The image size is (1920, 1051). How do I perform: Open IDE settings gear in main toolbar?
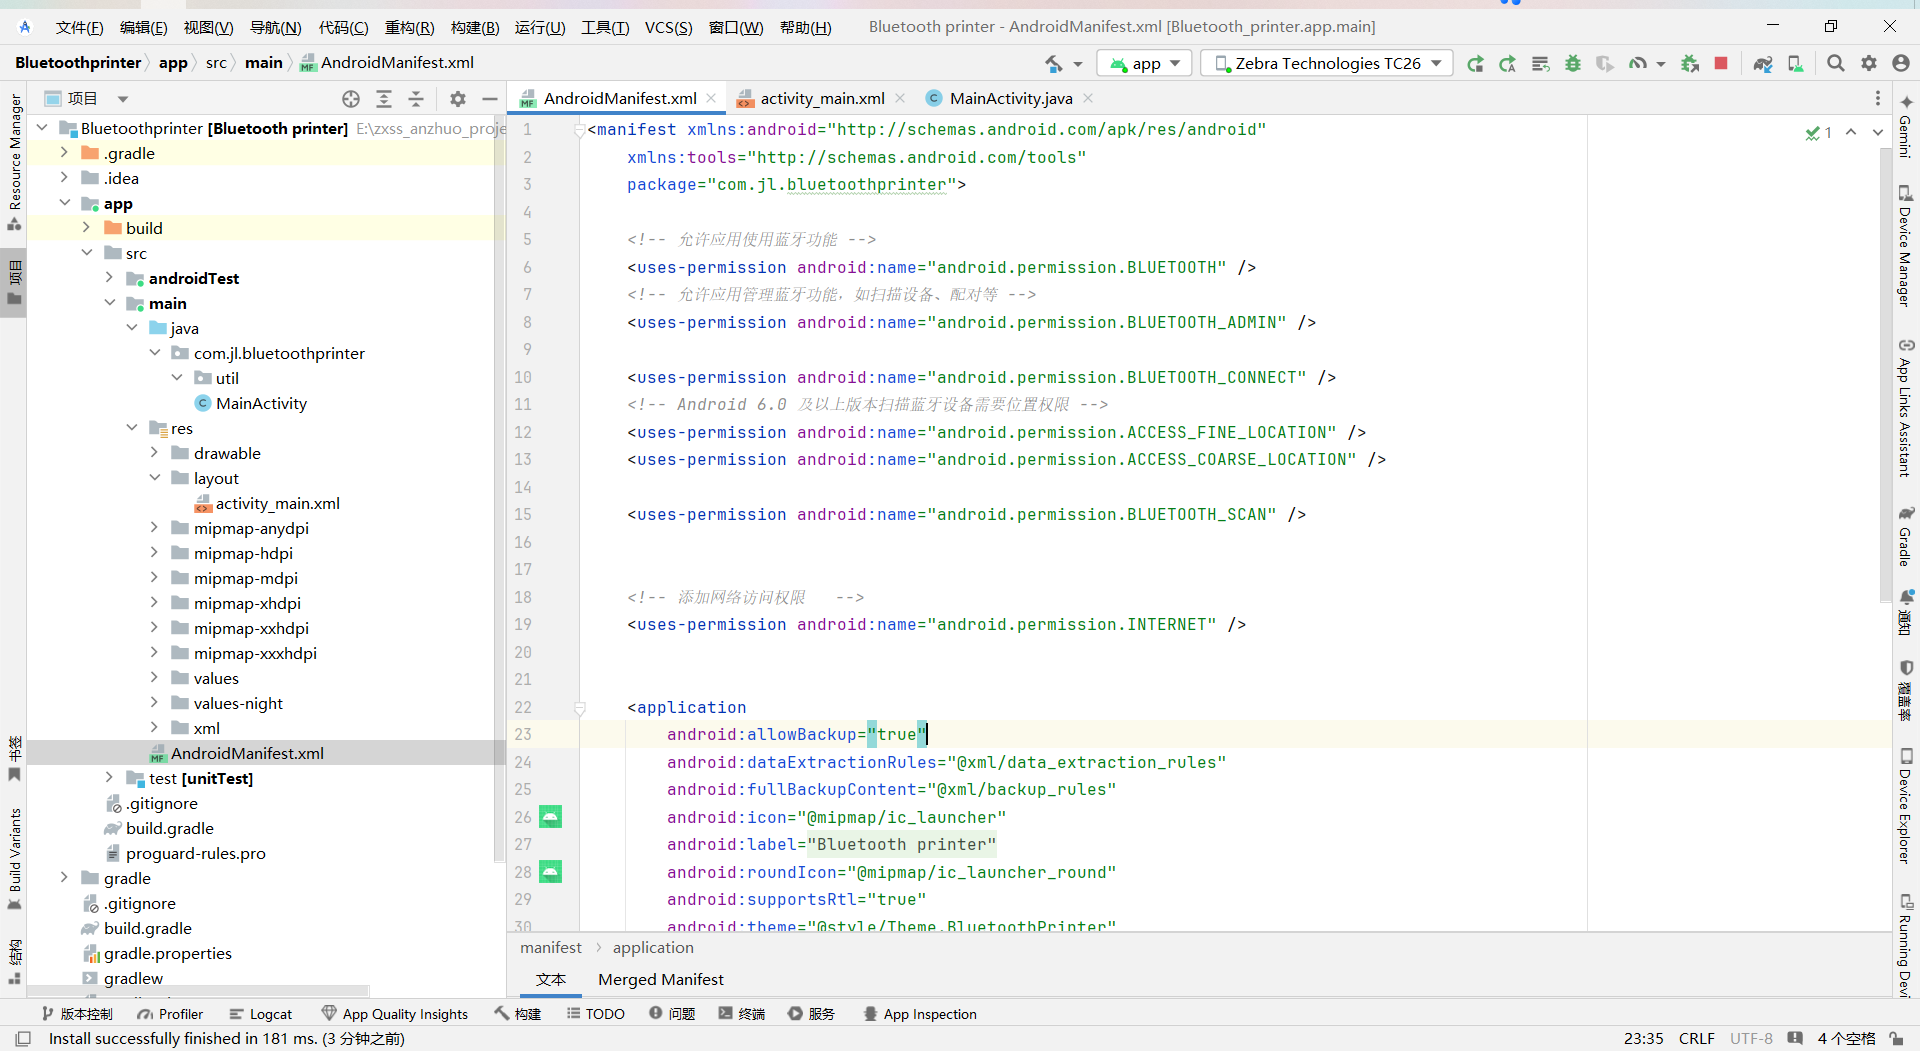click(x=1869, y=63)
